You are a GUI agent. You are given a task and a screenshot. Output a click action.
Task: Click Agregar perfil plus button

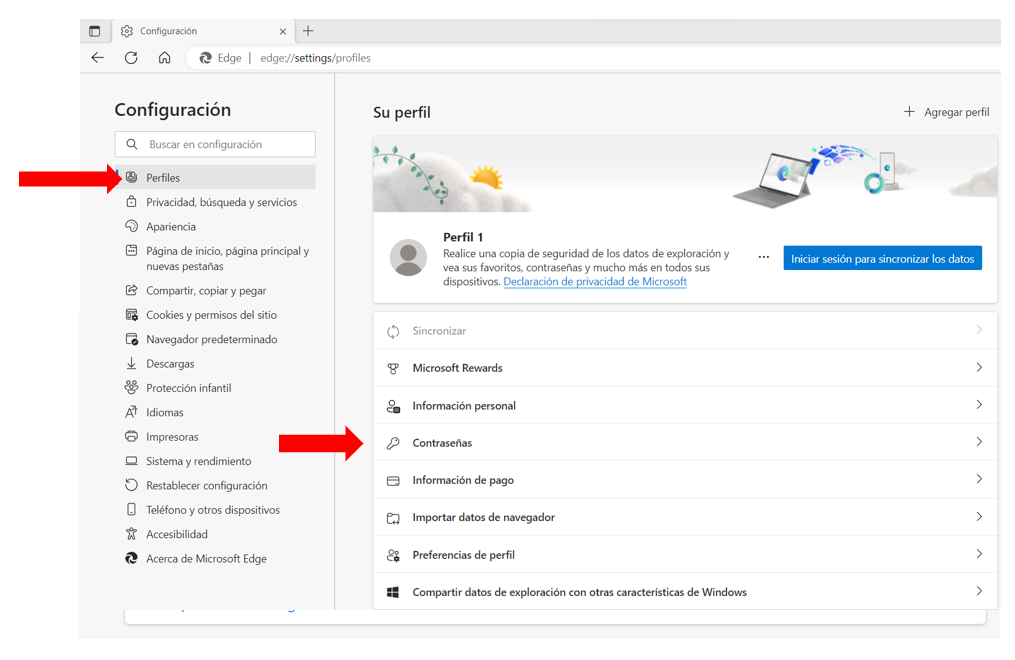click(x=946, y=112)
